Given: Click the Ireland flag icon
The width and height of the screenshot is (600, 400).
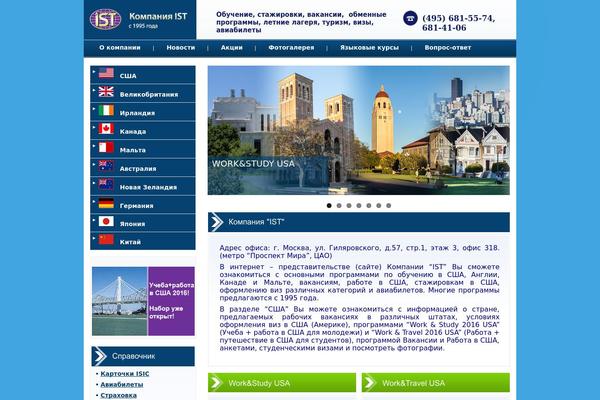Looking at the screenshot, I should tap(106, 110).
